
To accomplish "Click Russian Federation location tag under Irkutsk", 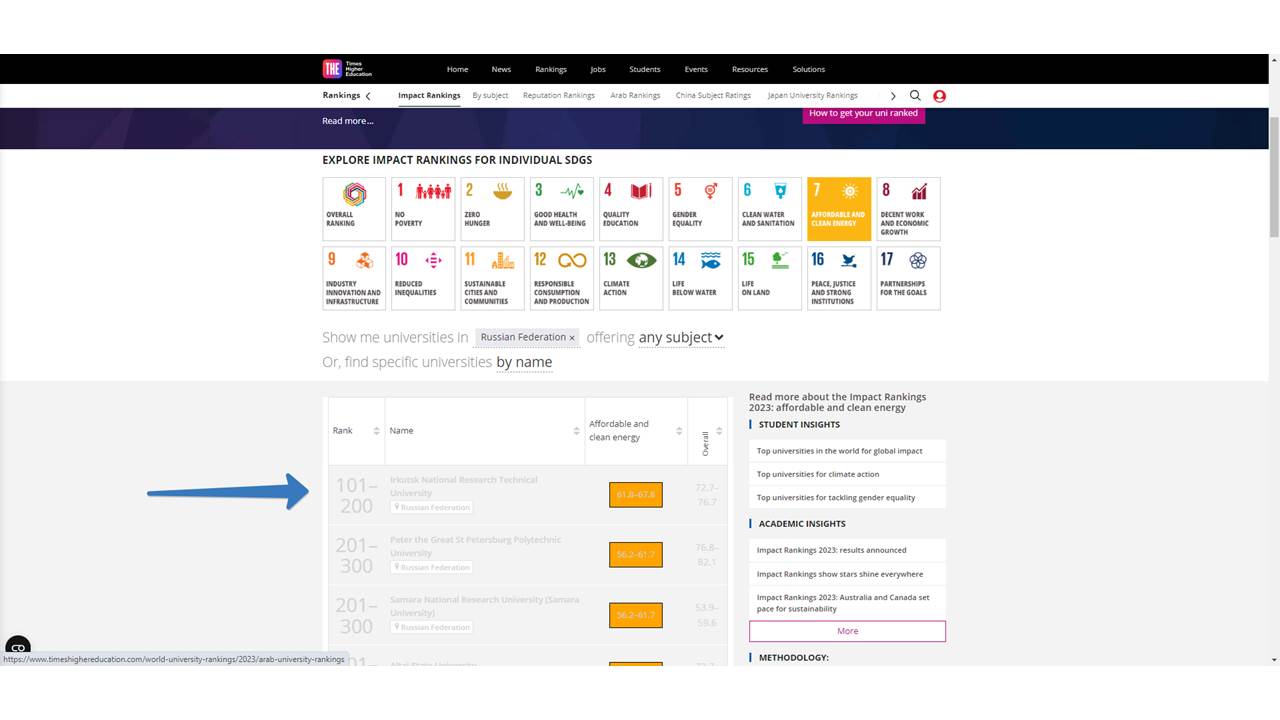I will (432, 507).
